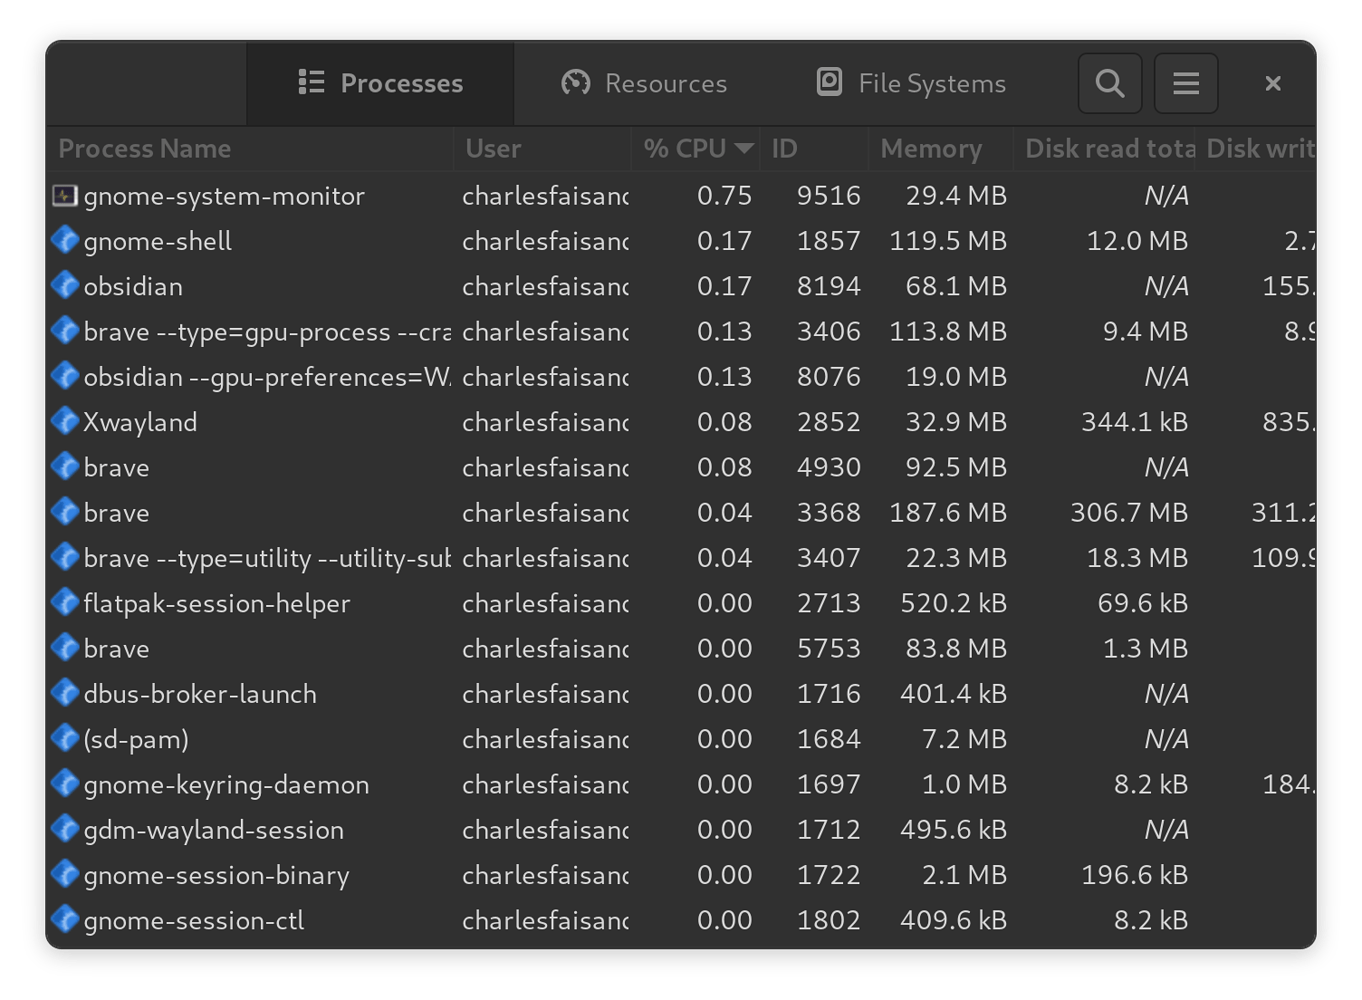Select the gnome-session-ctl process name
This screenshot has width=1362, height=1000.
[x=194, y=920]
